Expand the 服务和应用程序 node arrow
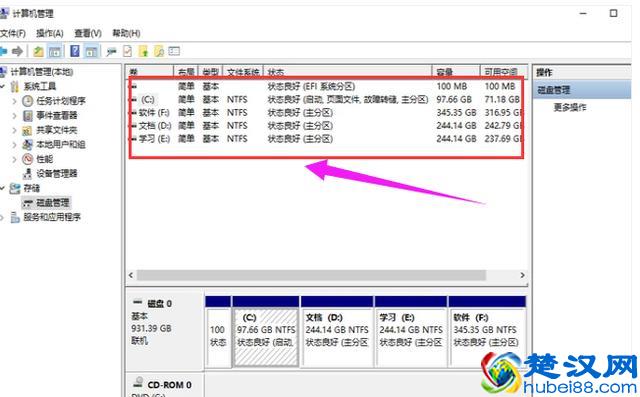The height and width of the screenshot is (397, 640). click(2, 217)
